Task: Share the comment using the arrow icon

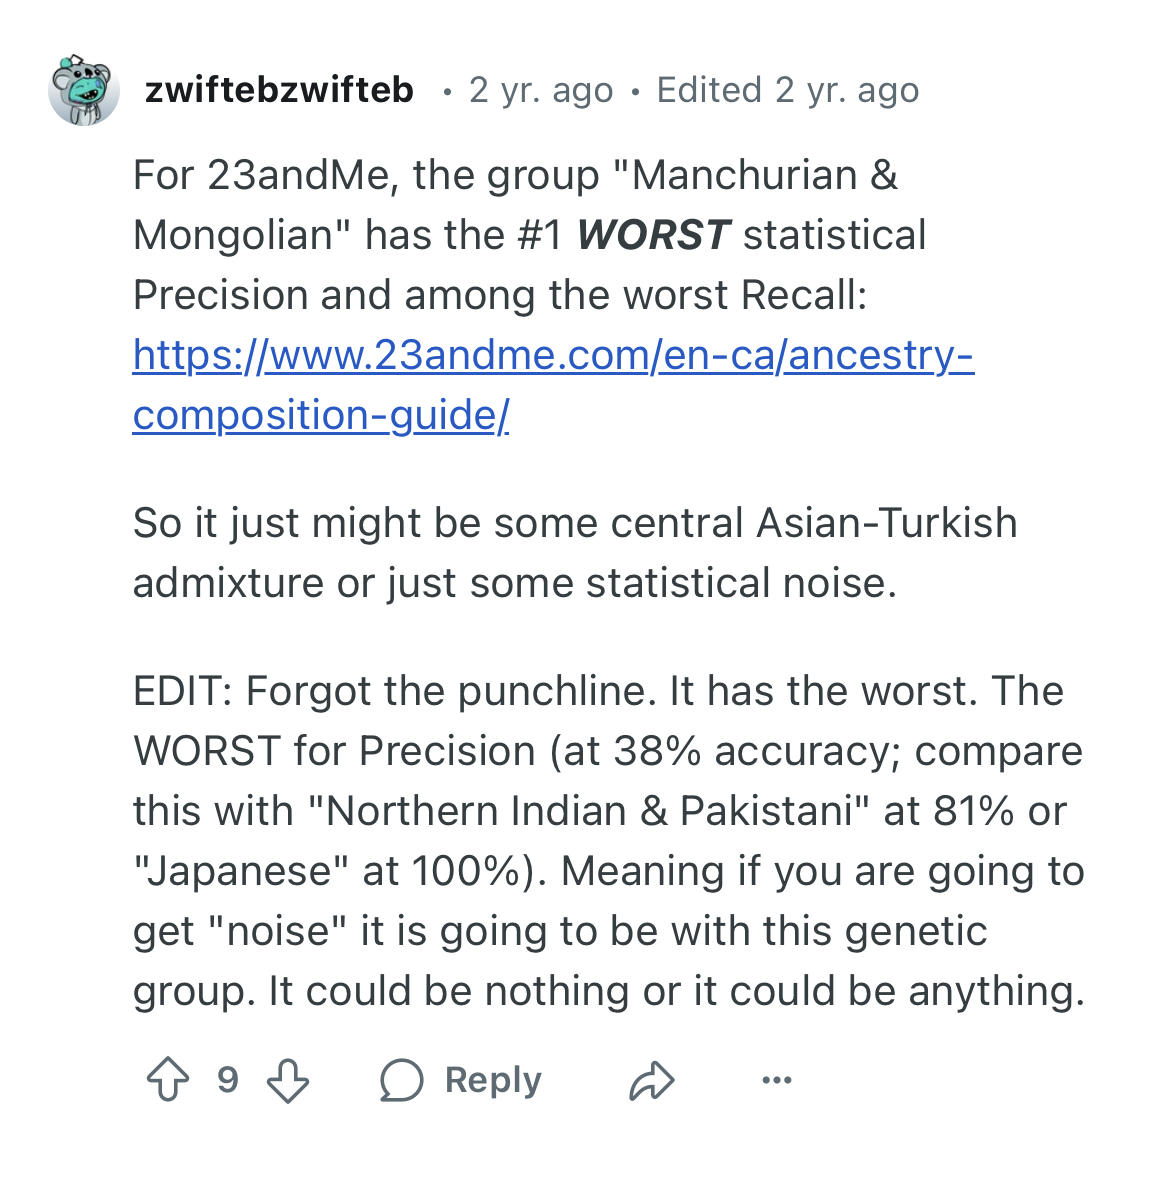Action: coord(652,1080)
